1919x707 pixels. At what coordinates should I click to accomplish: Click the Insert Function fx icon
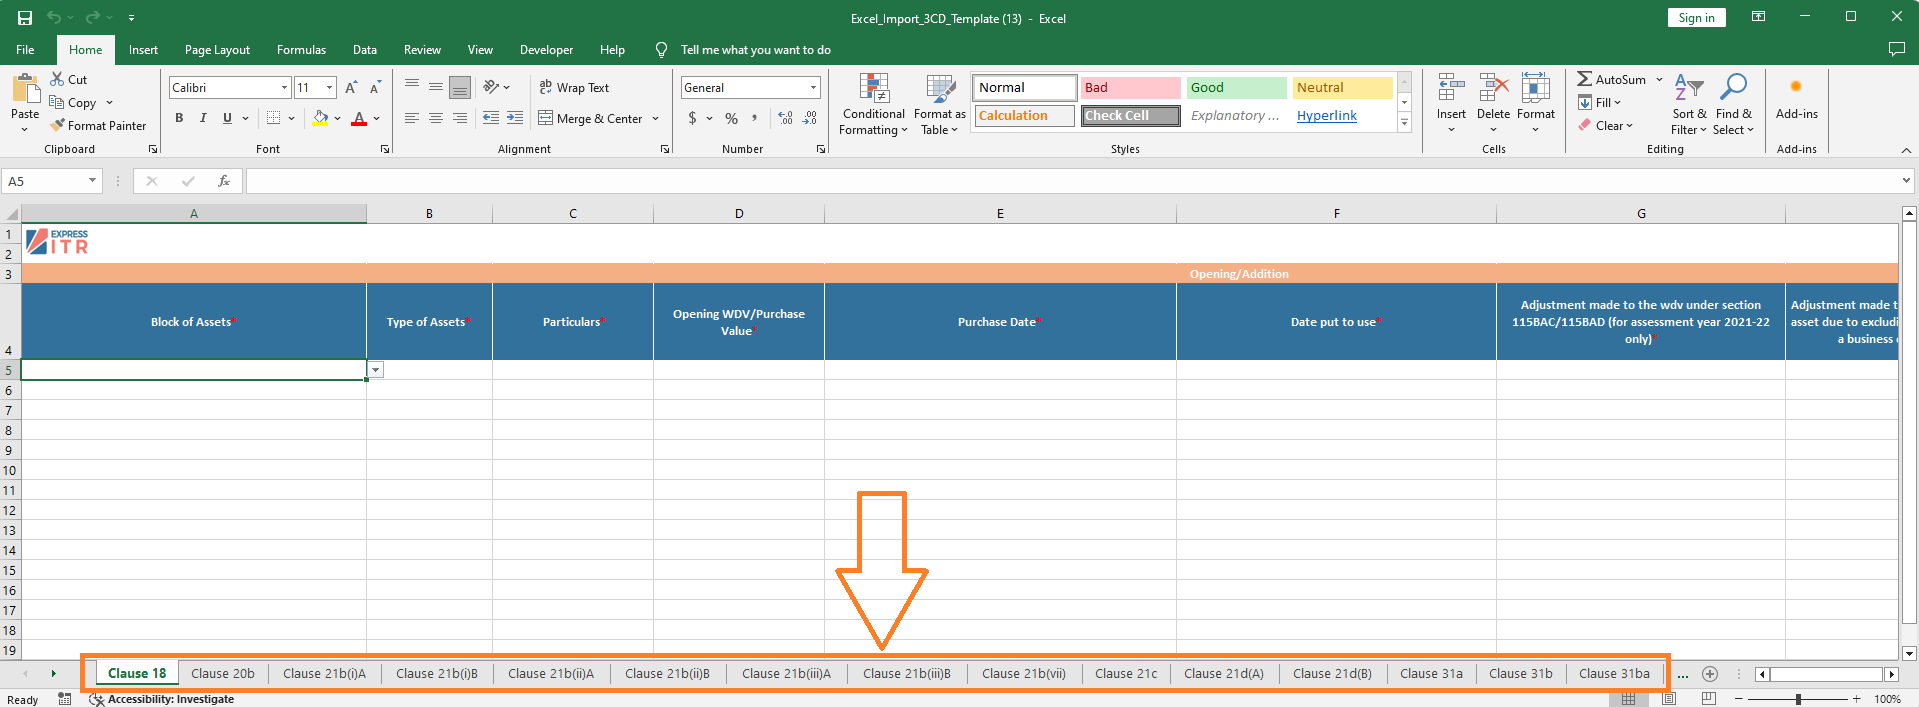click(x=224, y=181)
